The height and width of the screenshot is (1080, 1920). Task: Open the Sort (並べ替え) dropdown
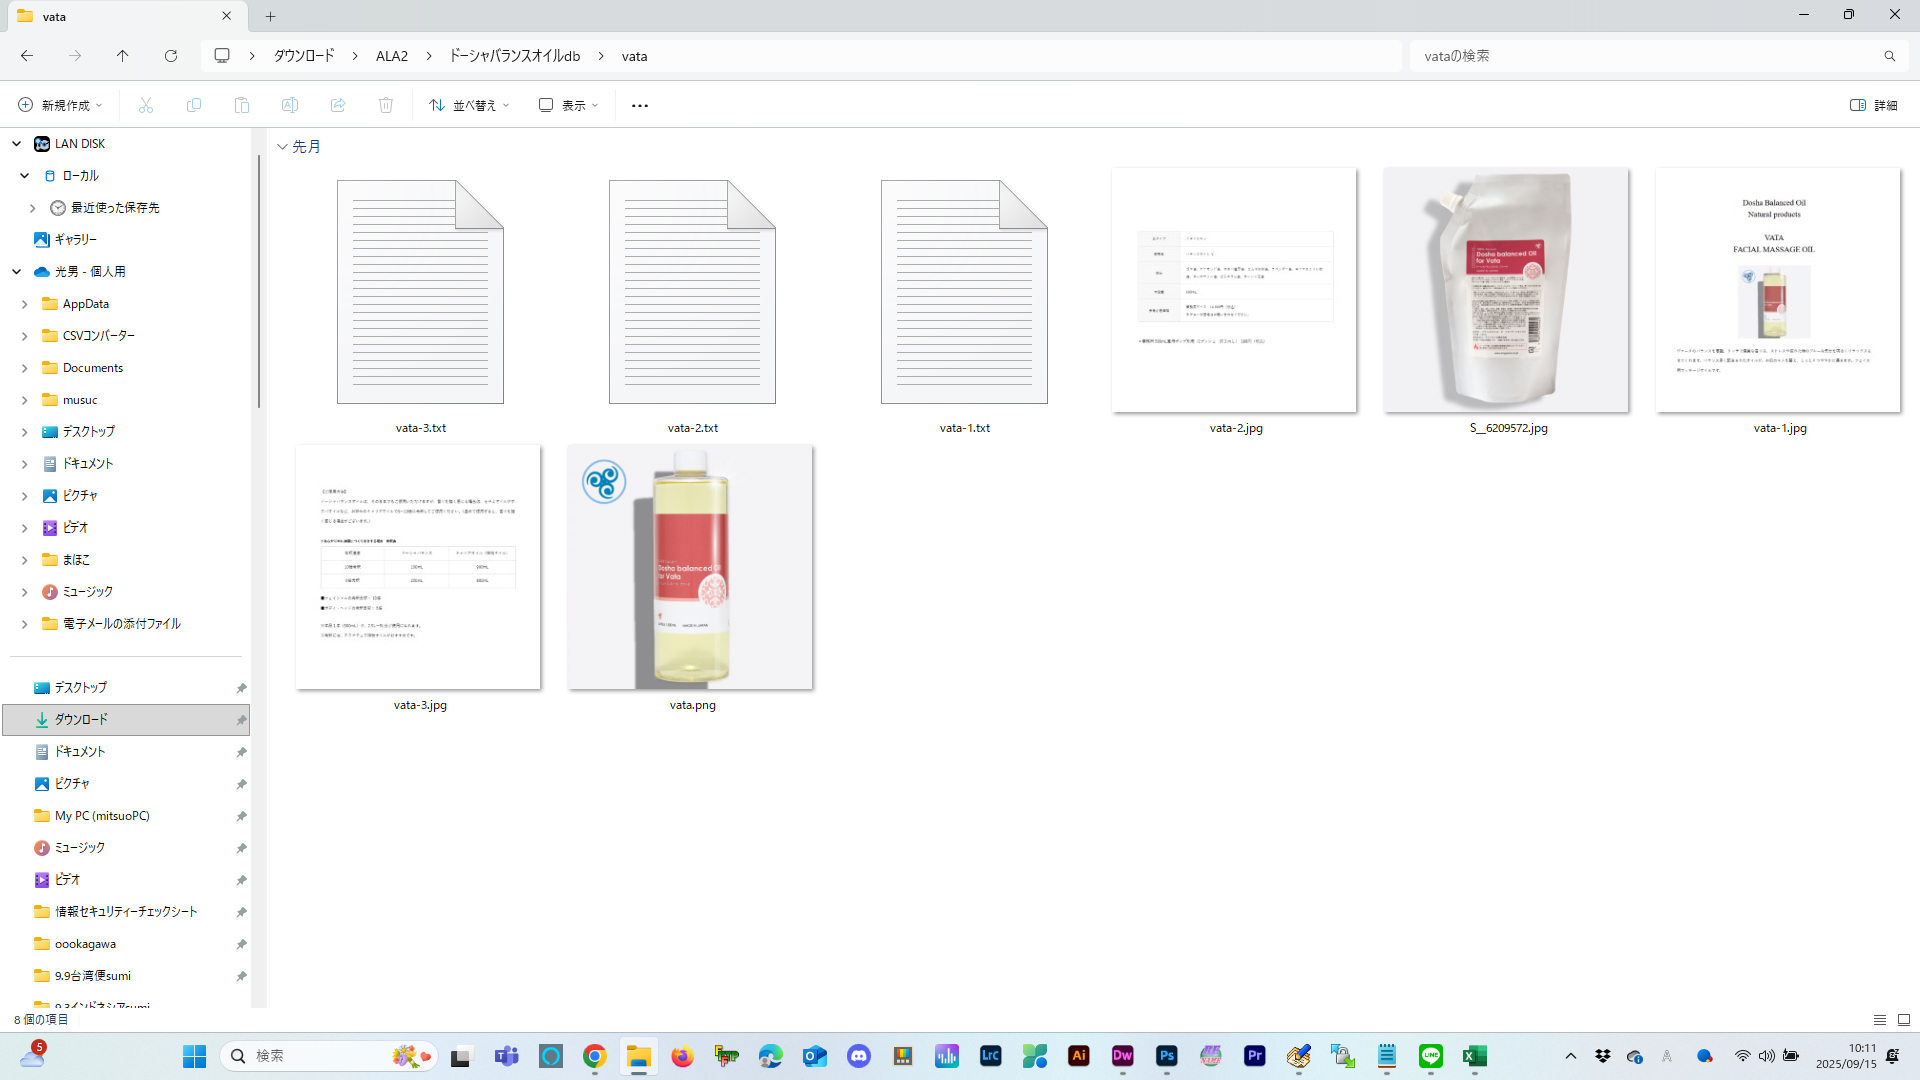(469, 105)
